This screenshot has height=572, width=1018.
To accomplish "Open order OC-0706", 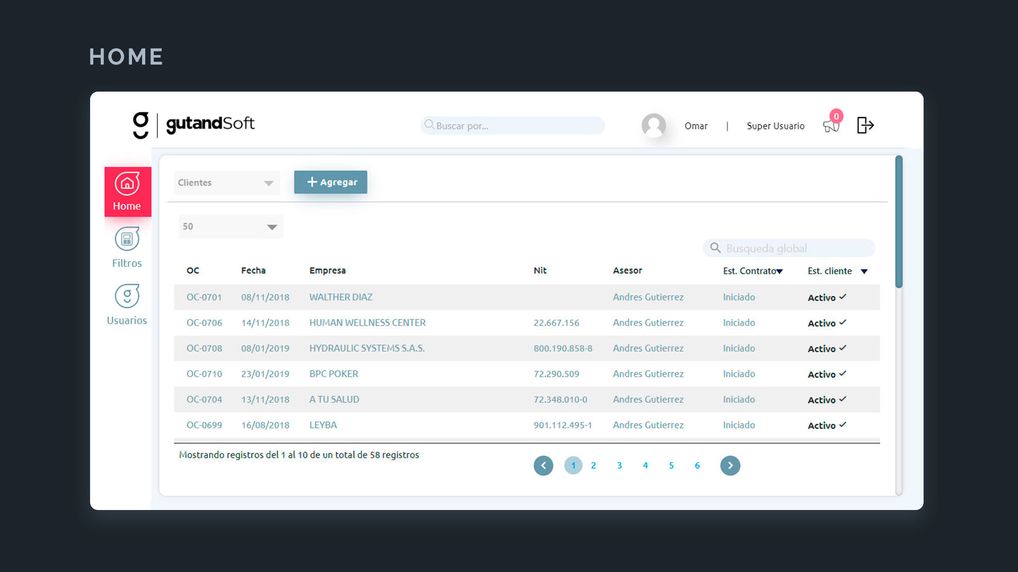I will point(204,323).
